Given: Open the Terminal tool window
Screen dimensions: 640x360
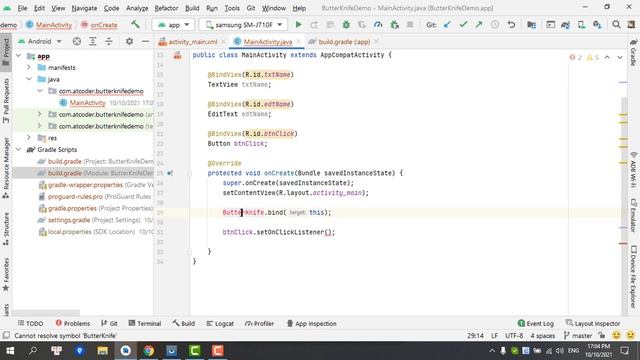Looking at the screenshot, I should [x=145, y=323].
